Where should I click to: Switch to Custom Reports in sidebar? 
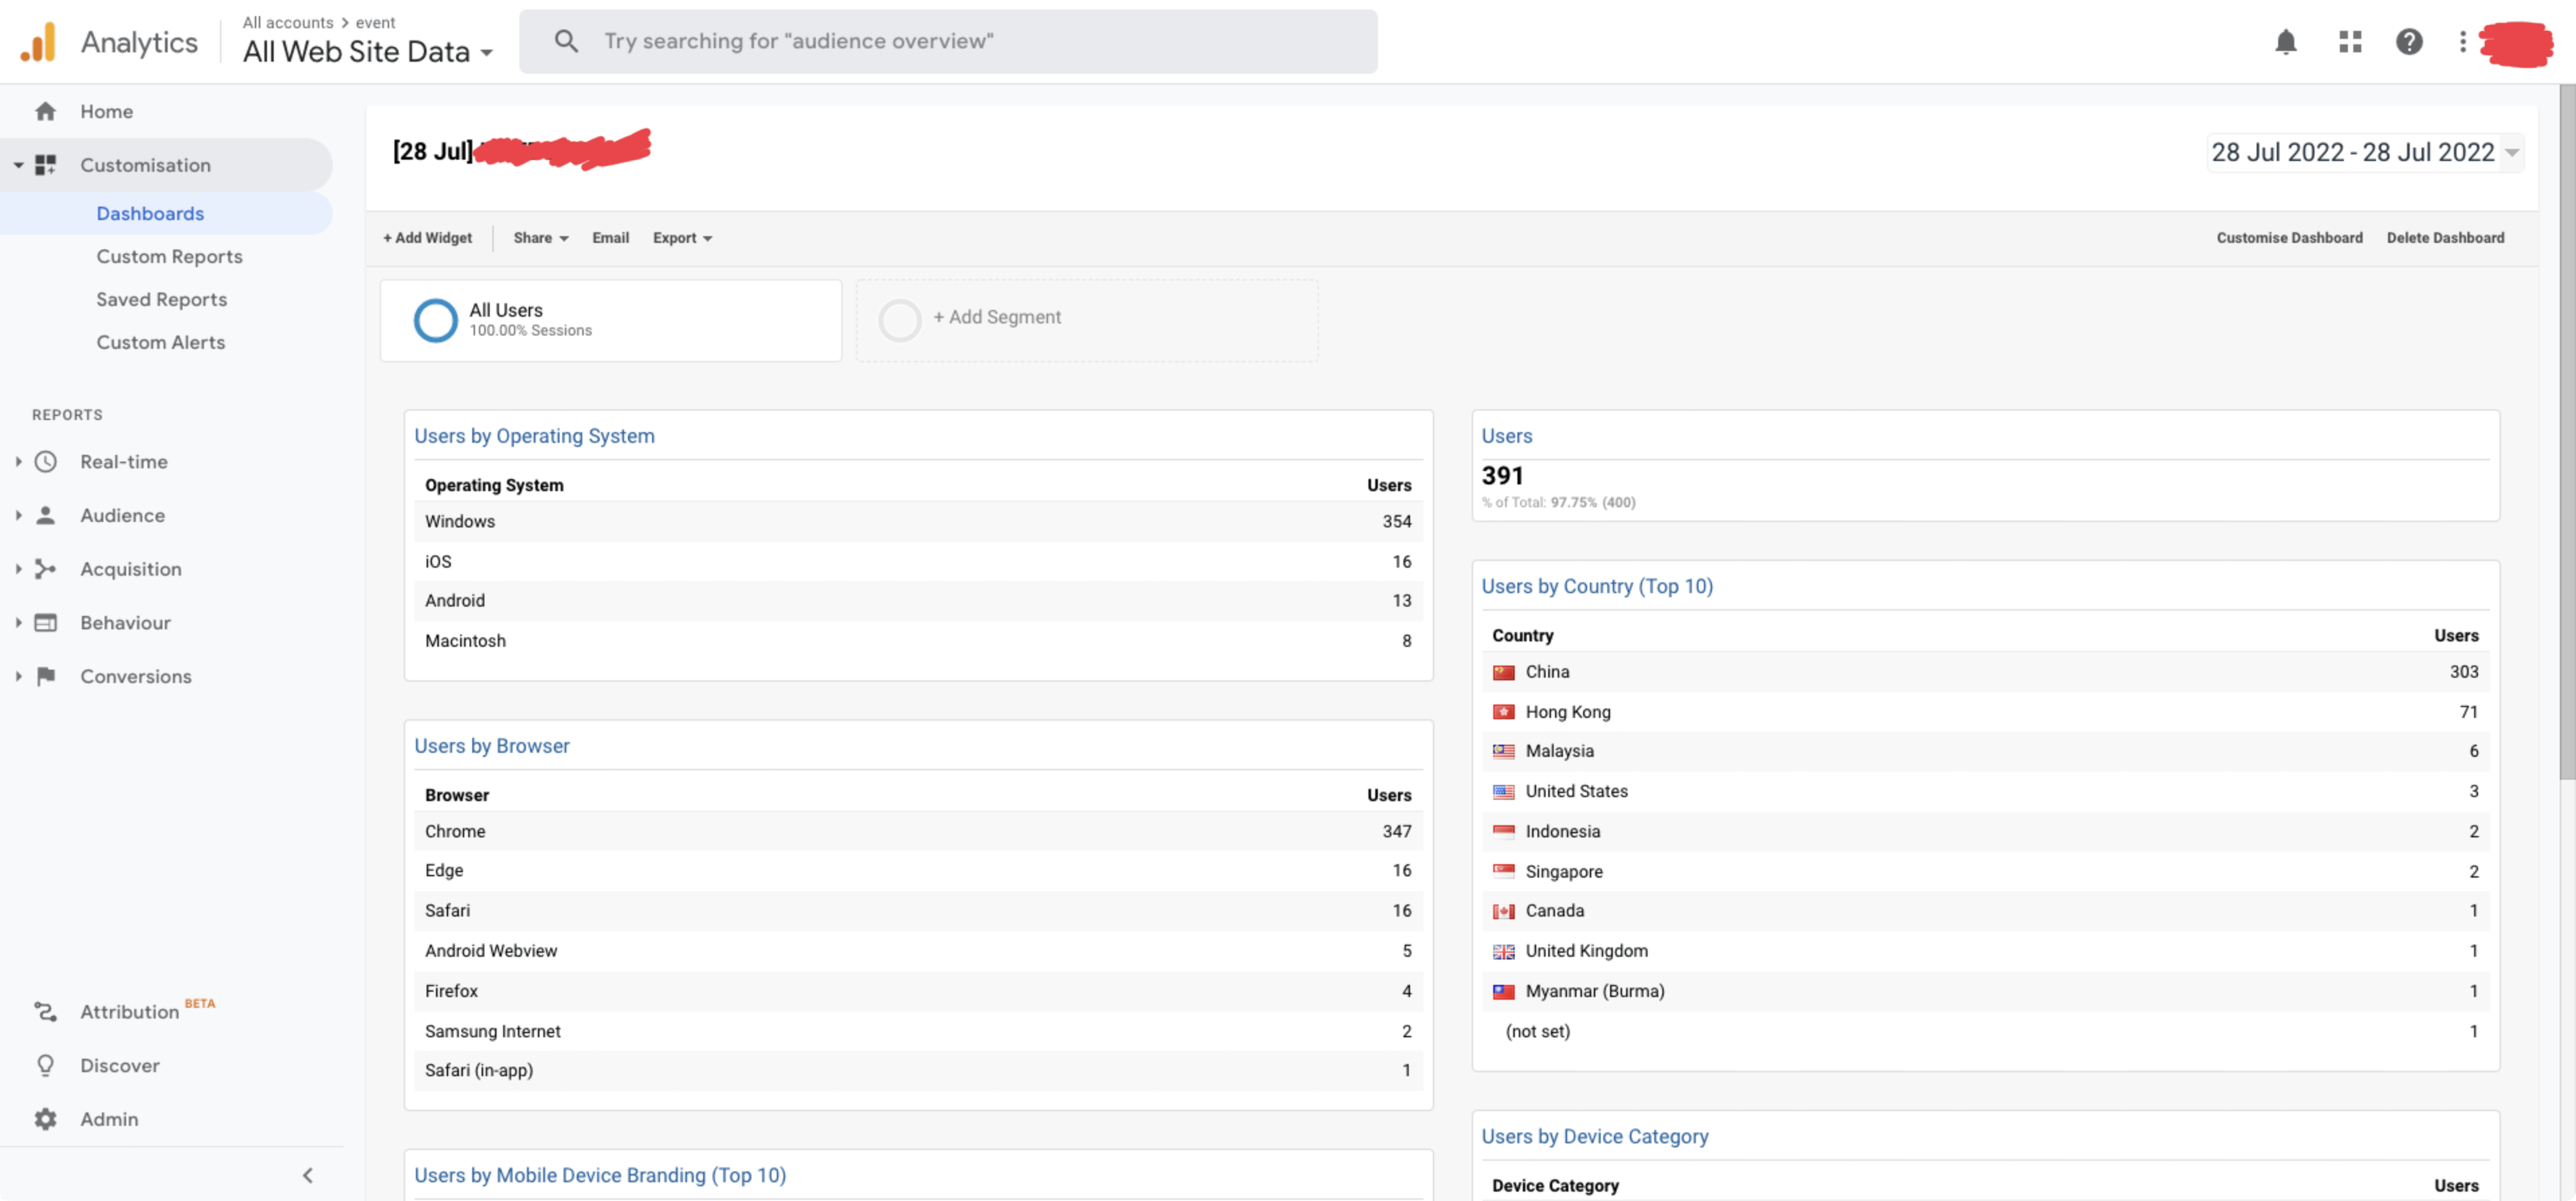point(170,256)
